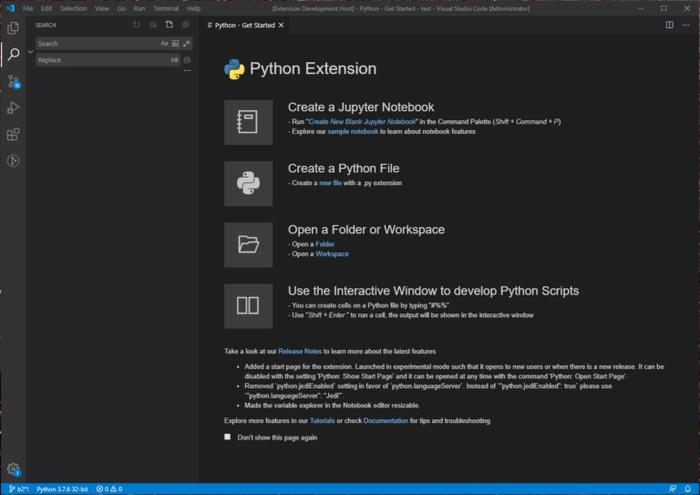
Task: Check Don't show this page again
Action: [228, 437]
